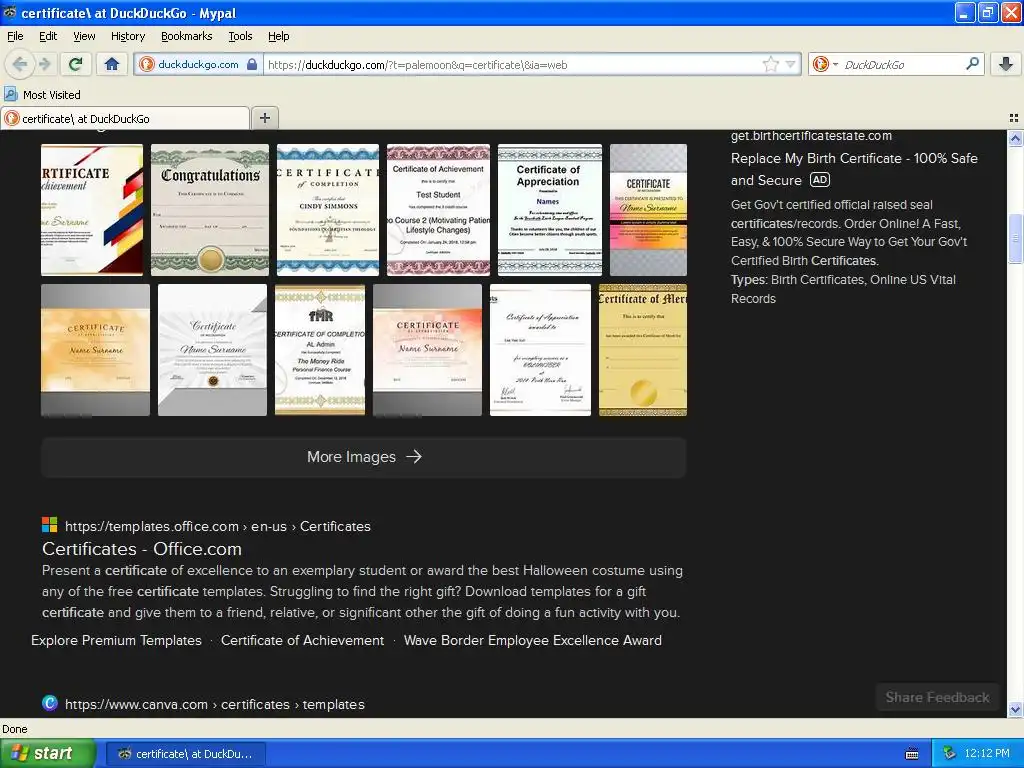Open the URL history dropdown arrow
1024x768 pixels.
[x=790, y=64]
